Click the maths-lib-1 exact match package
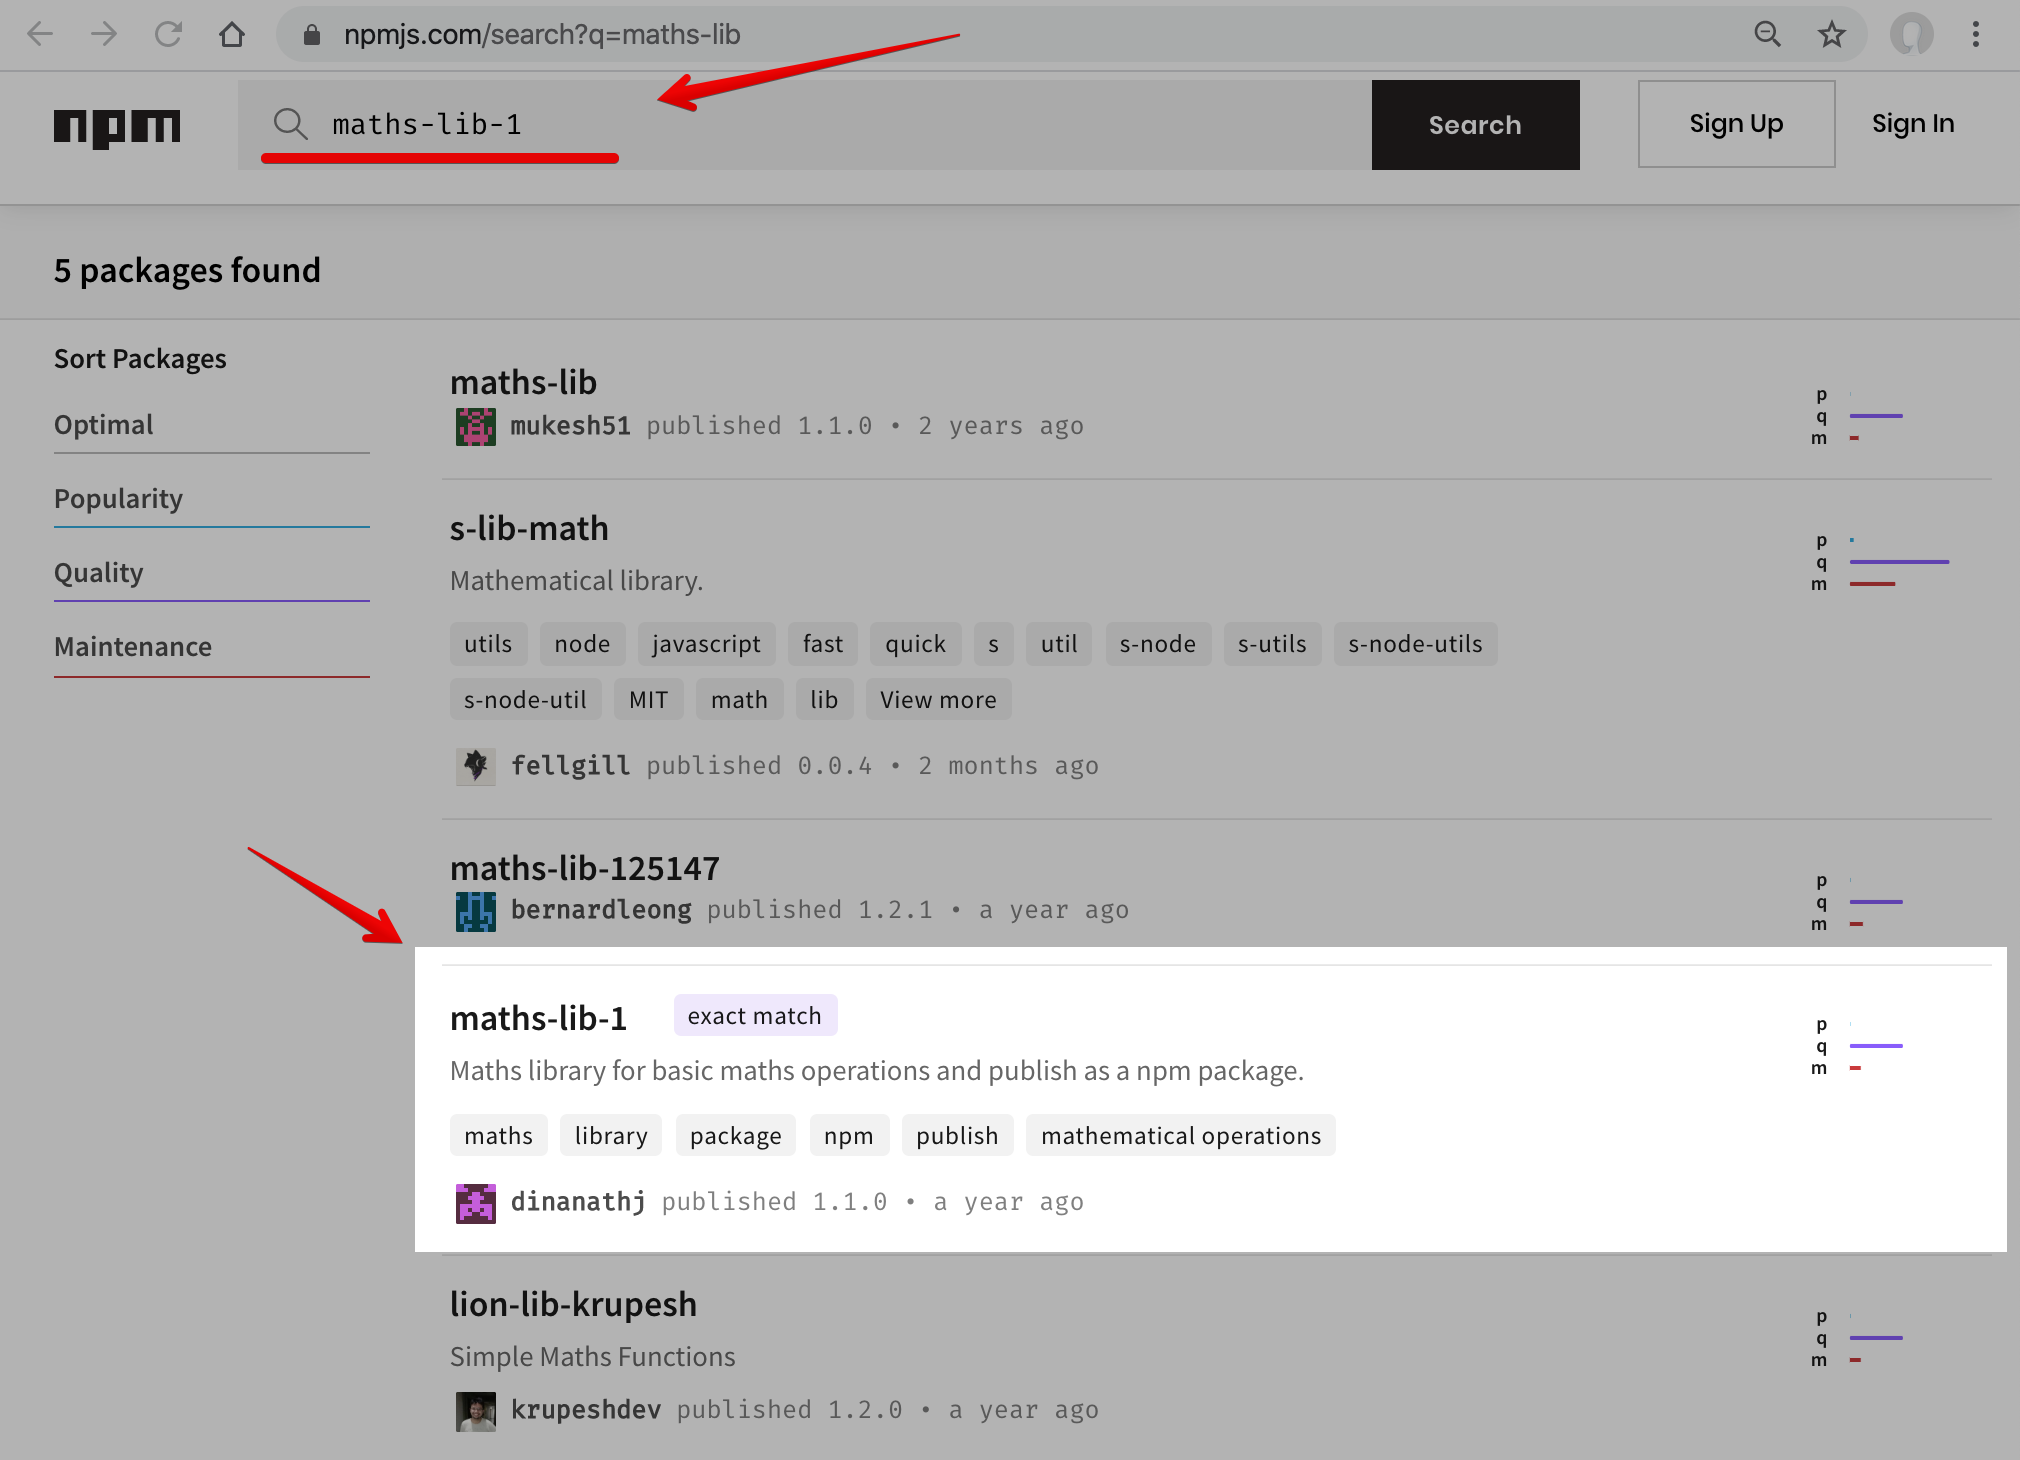 point(538,1015)
